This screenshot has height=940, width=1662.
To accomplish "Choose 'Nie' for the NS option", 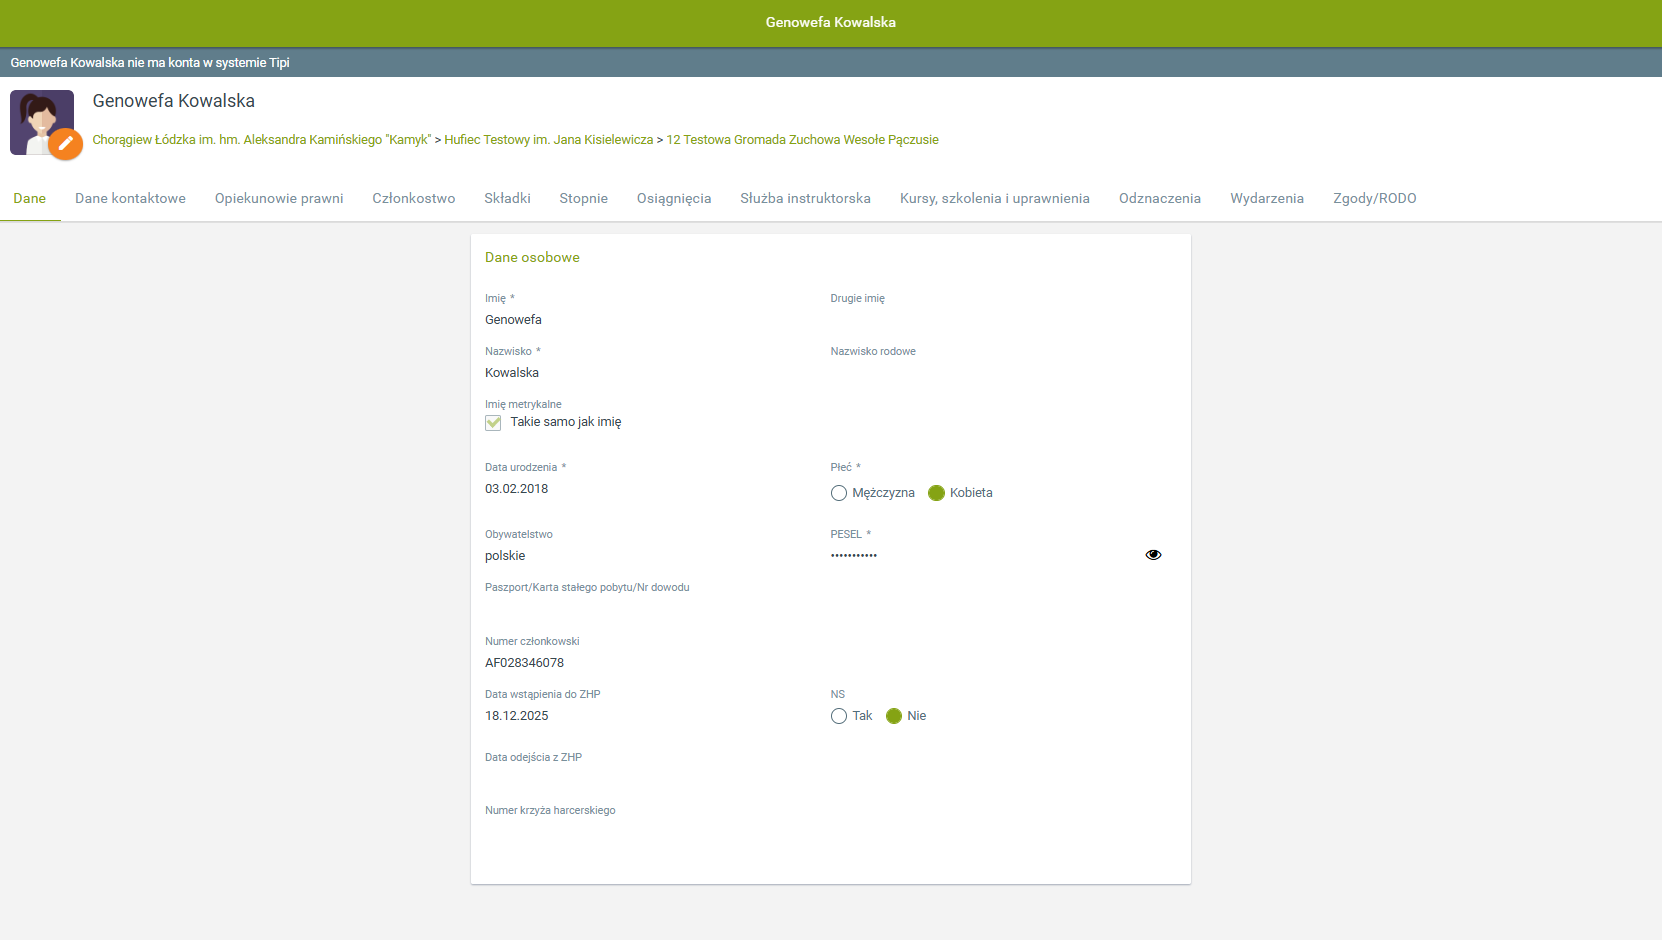I will [894, 716].
